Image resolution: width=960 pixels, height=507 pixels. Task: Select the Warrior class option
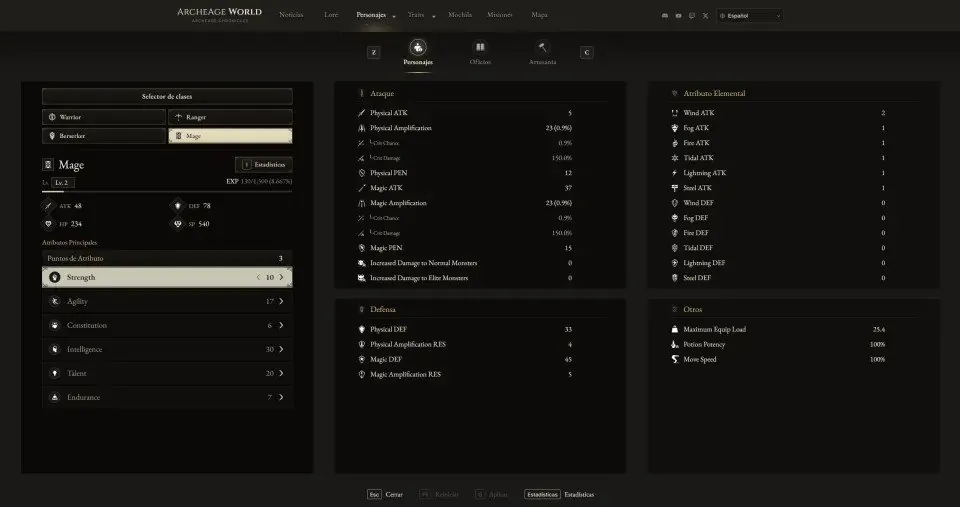tap(104, 117)
